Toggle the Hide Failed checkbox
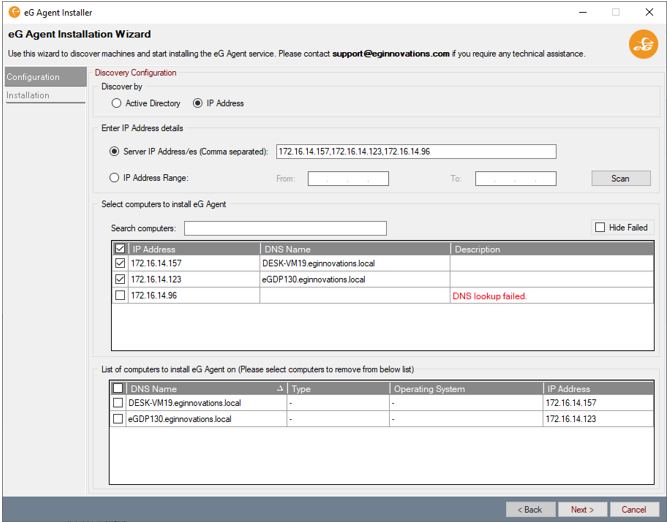 [x=600, y=228]
